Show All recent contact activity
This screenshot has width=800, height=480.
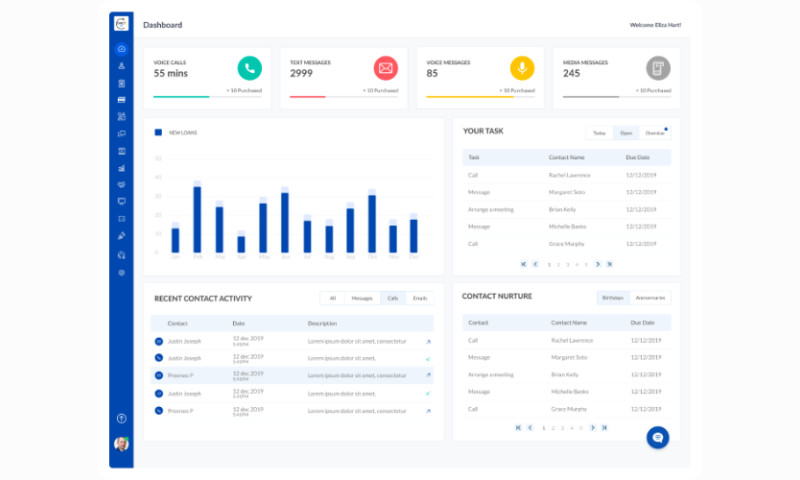pyautogui.click(x=333, y=298)
